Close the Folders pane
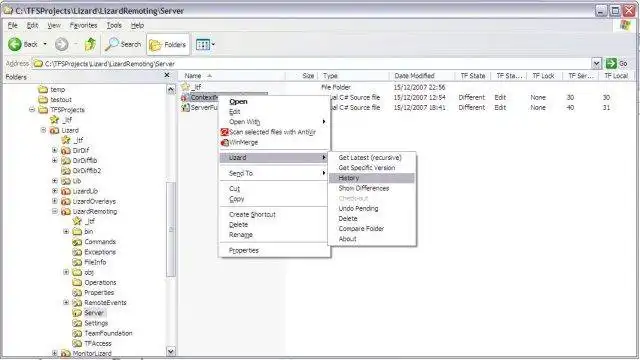The width and height of the screenshot is (640, 360). pos(167,75)
